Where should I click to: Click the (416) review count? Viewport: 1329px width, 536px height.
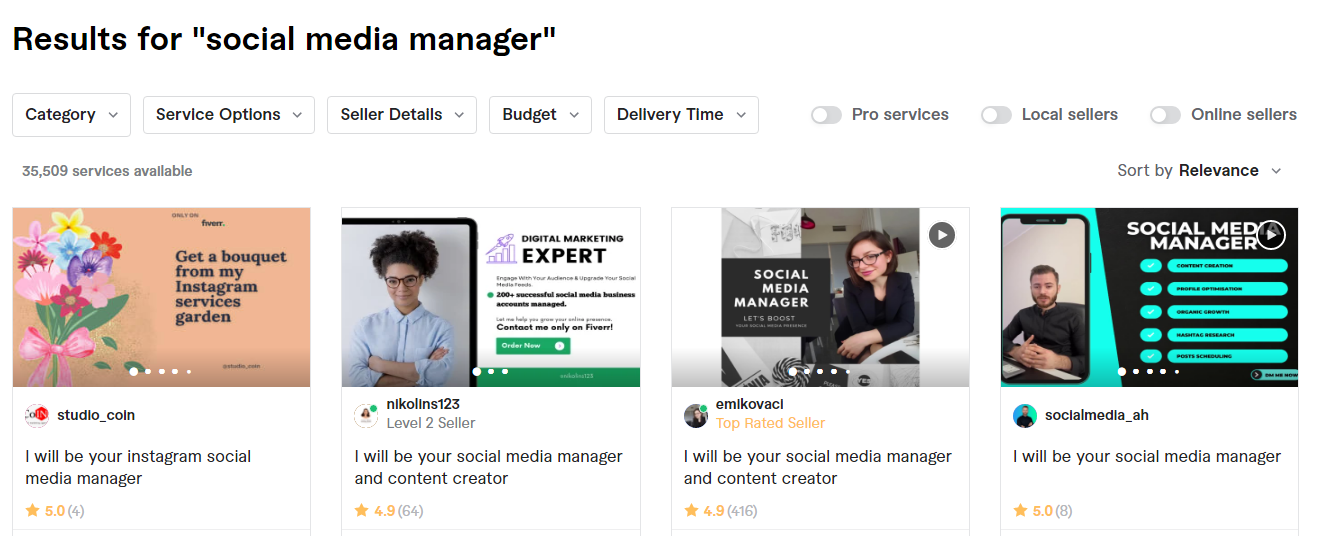click(742, 511)
